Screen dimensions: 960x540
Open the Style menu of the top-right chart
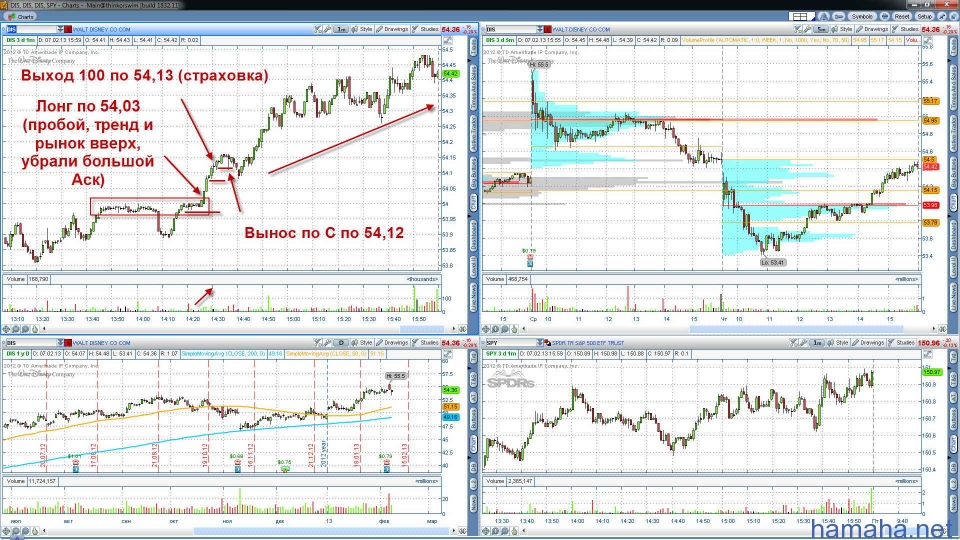(x=842, y=29)
